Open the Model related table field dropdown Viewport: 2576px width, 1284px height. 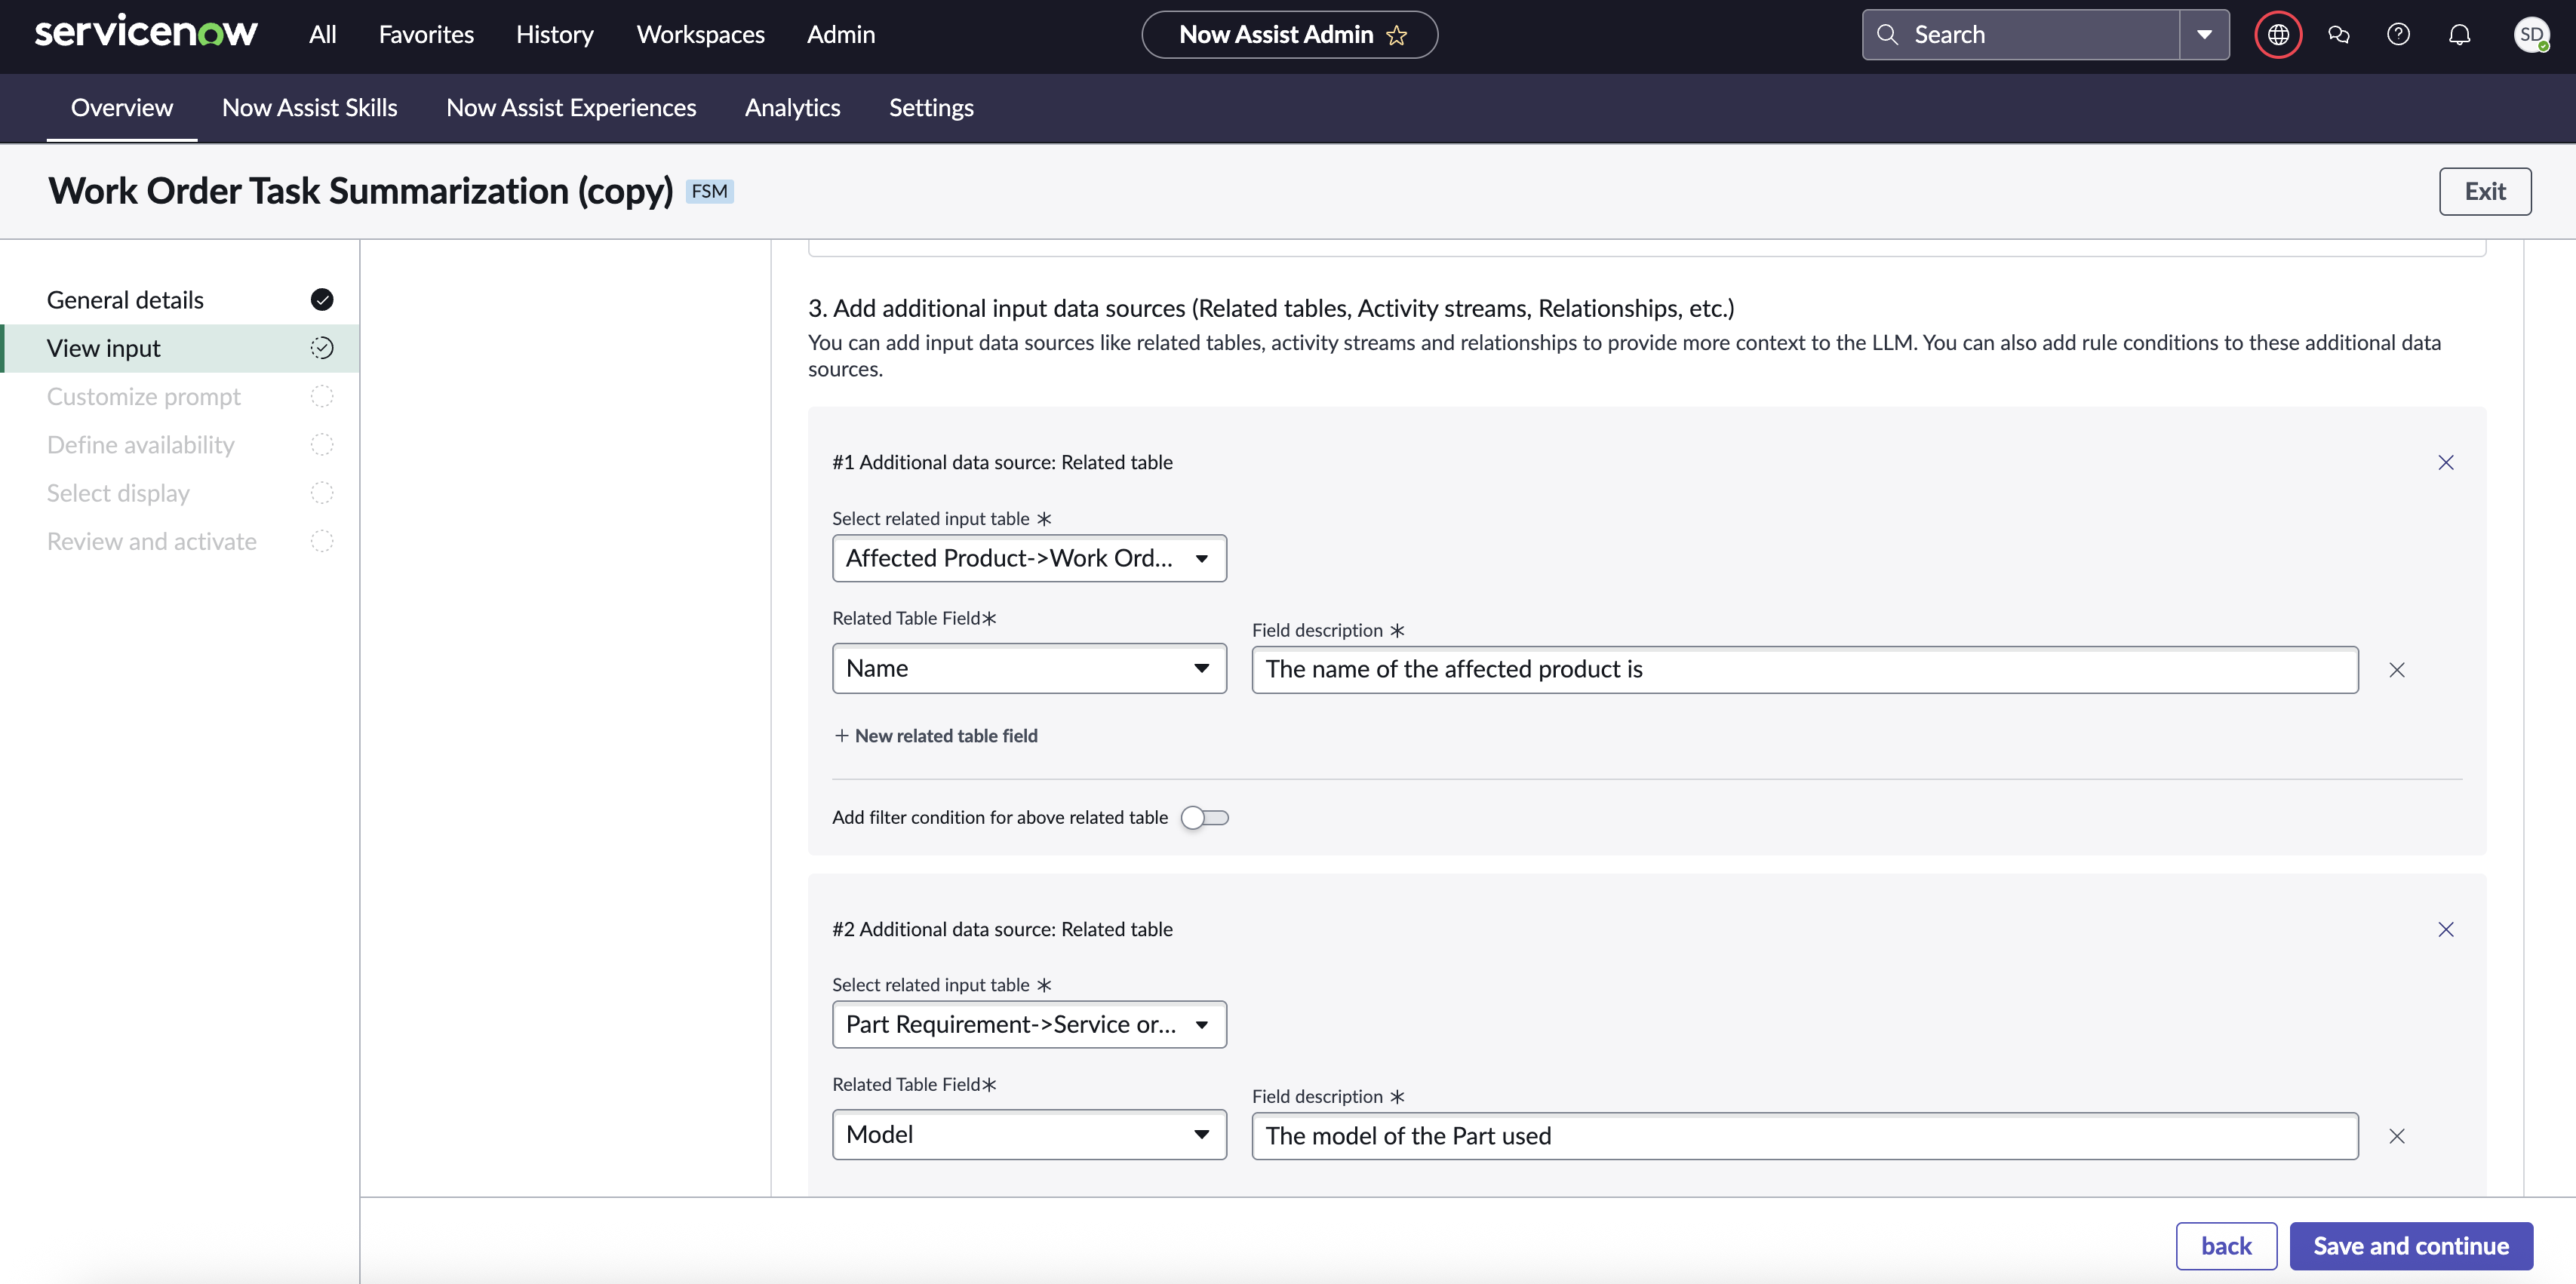pyautogui.click(x=1029, y=1134)
